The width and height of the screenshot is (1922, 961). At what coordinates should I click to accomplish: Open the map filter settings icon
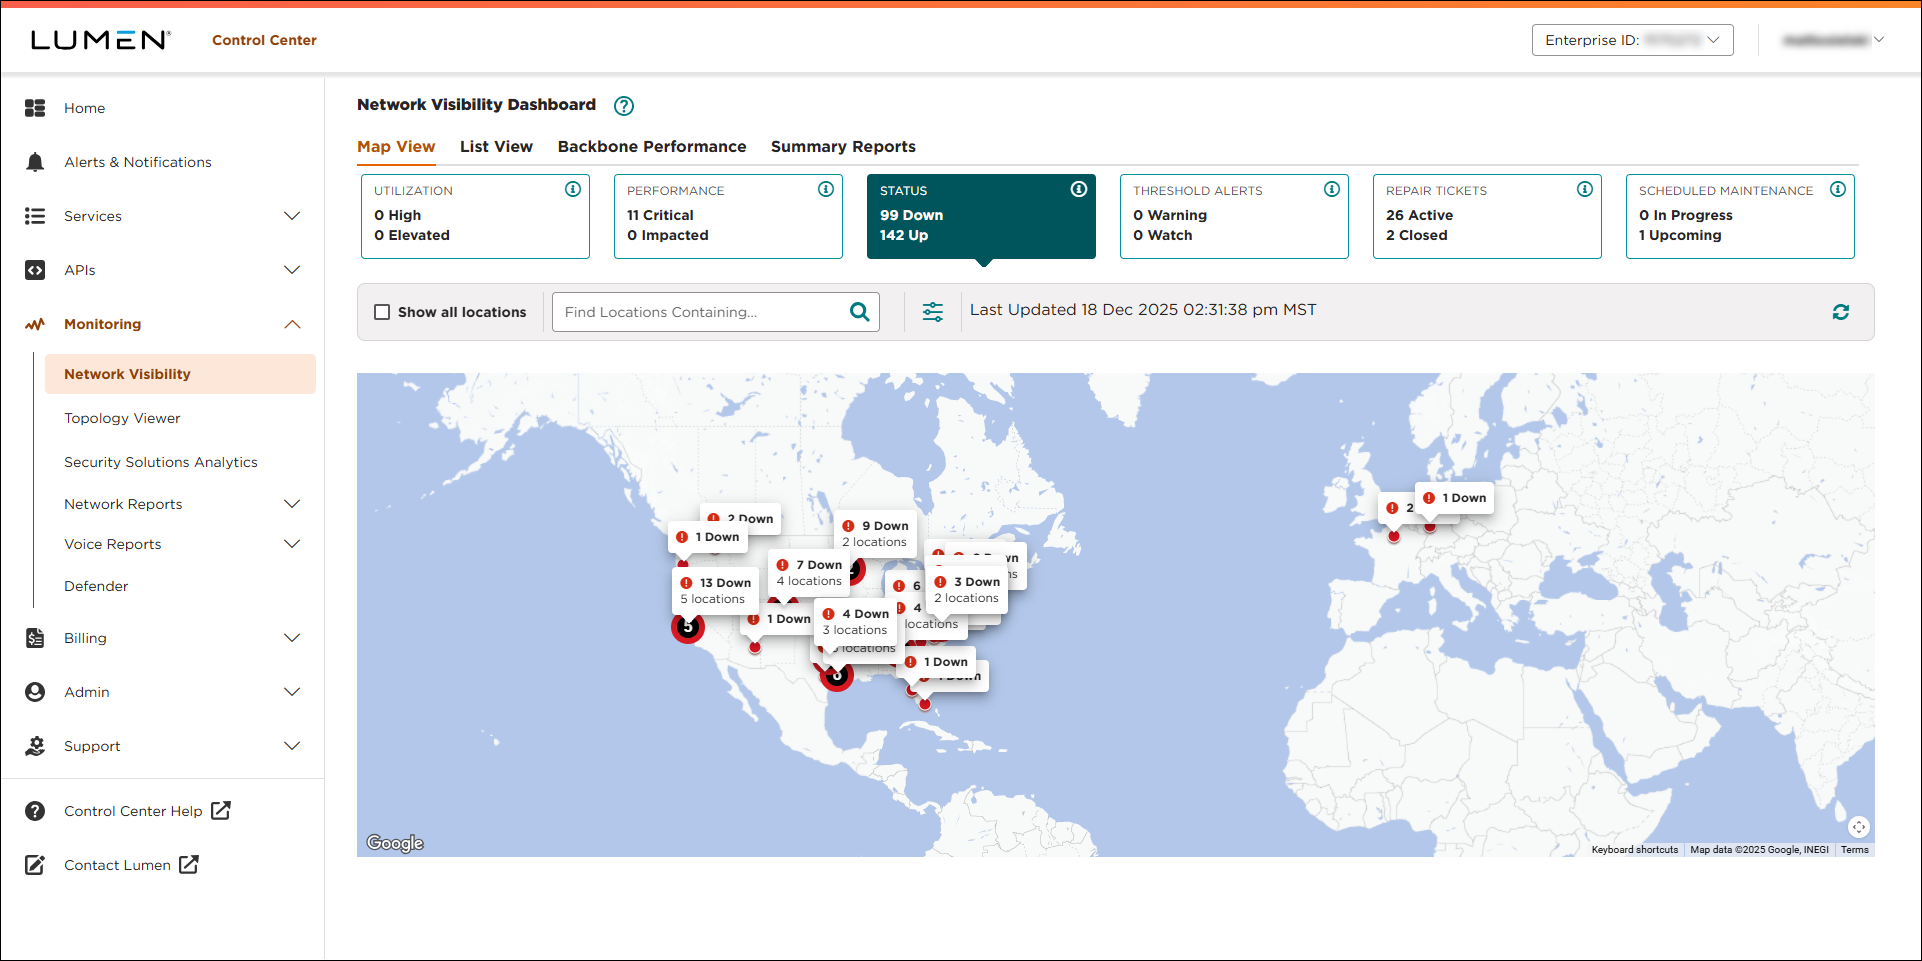tap(932, 311)
